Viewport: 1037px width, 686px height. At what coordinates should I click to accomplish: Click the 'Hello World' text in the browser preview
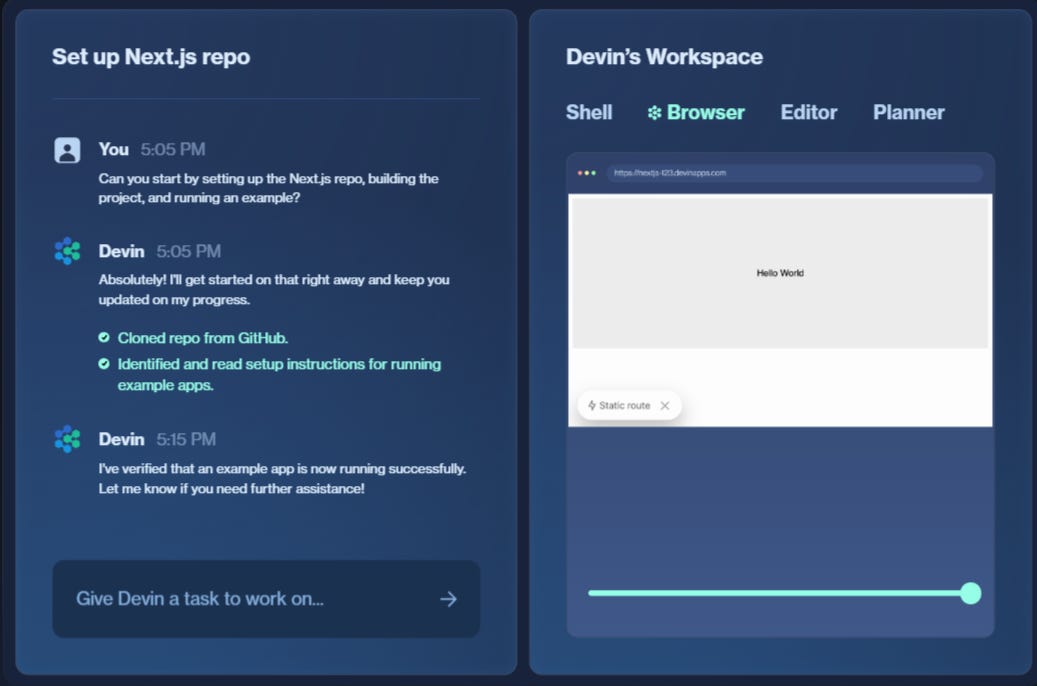(780, 273)
